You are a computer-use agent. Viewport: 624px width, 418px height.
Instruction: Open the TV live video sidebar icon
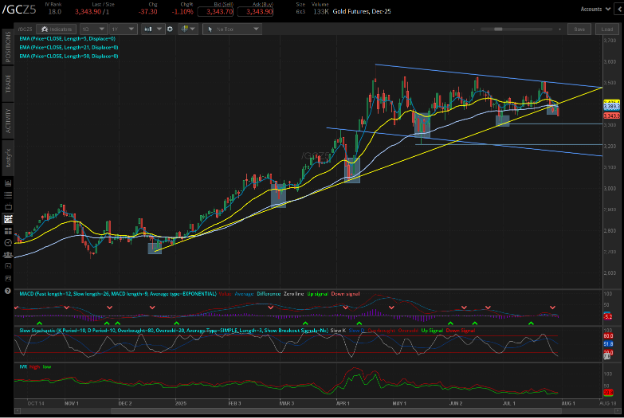point(8,207)
